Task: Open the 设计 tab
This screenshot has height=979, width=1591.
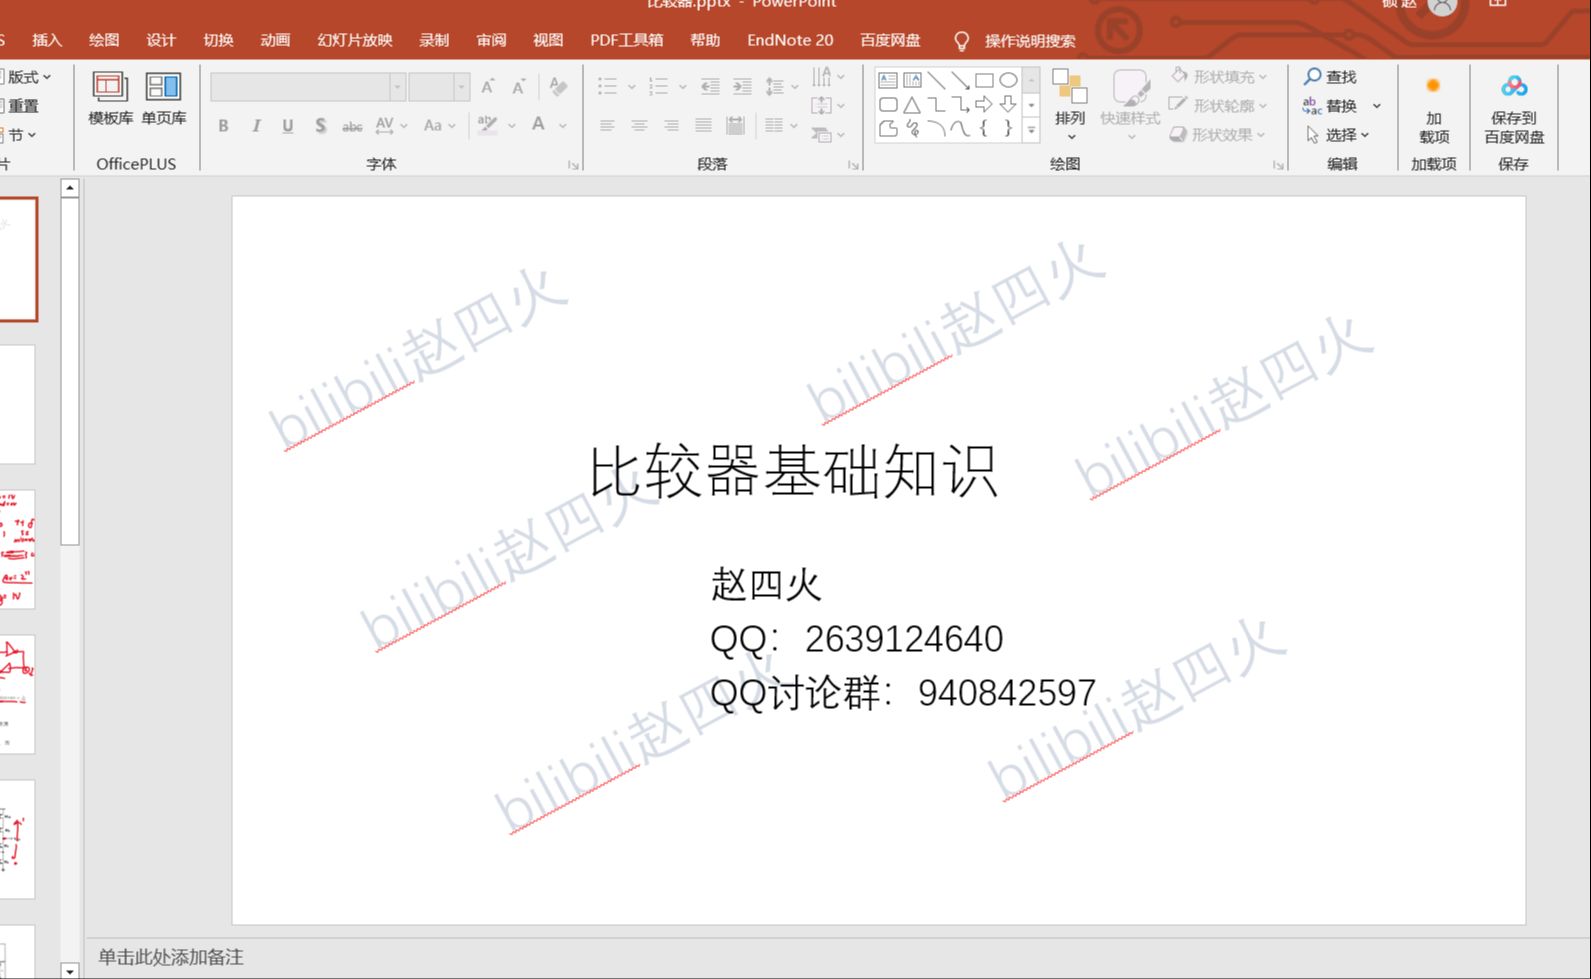Action: click(161, 40)
